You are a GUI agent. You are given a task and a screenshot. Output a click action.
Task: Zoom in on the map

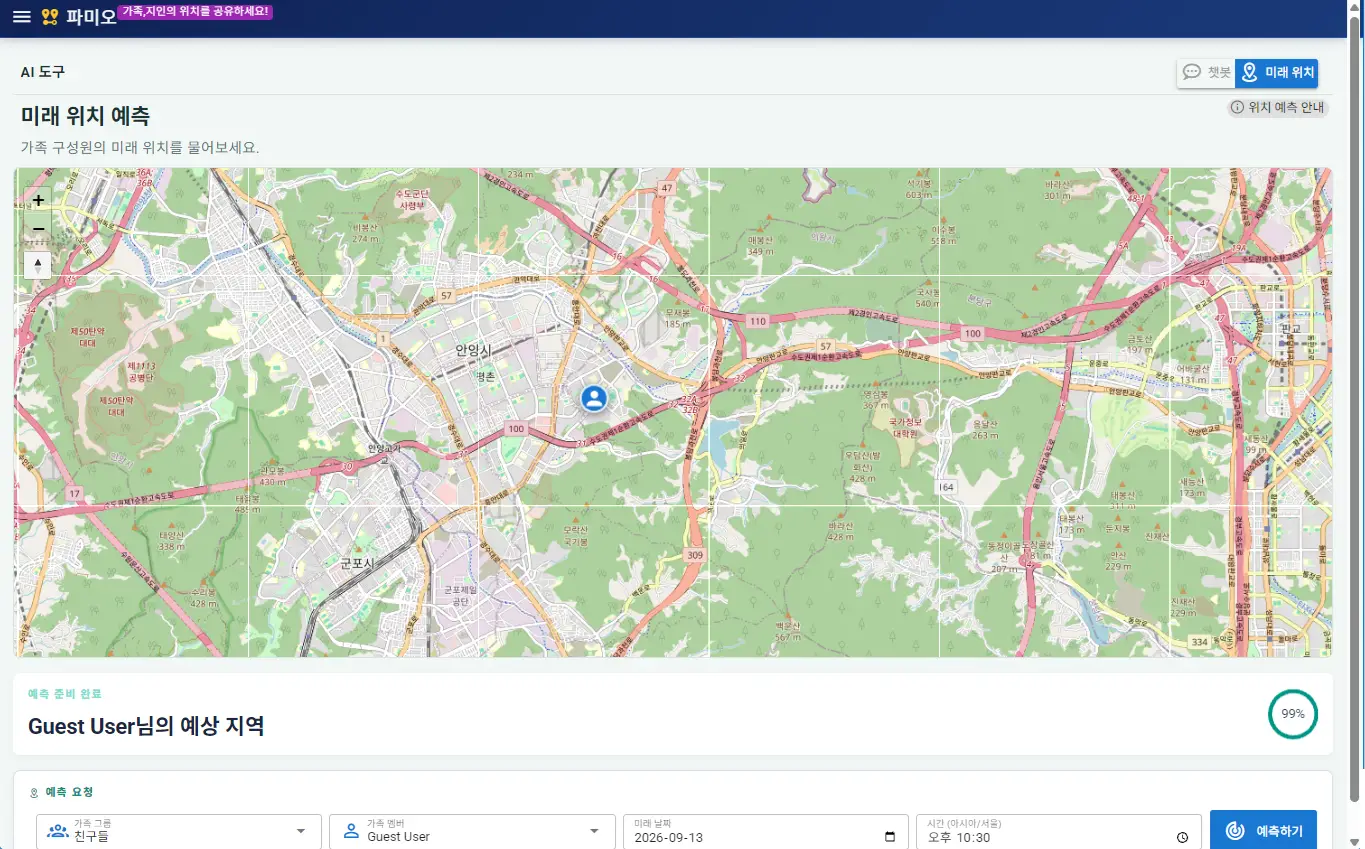point(38,200)
